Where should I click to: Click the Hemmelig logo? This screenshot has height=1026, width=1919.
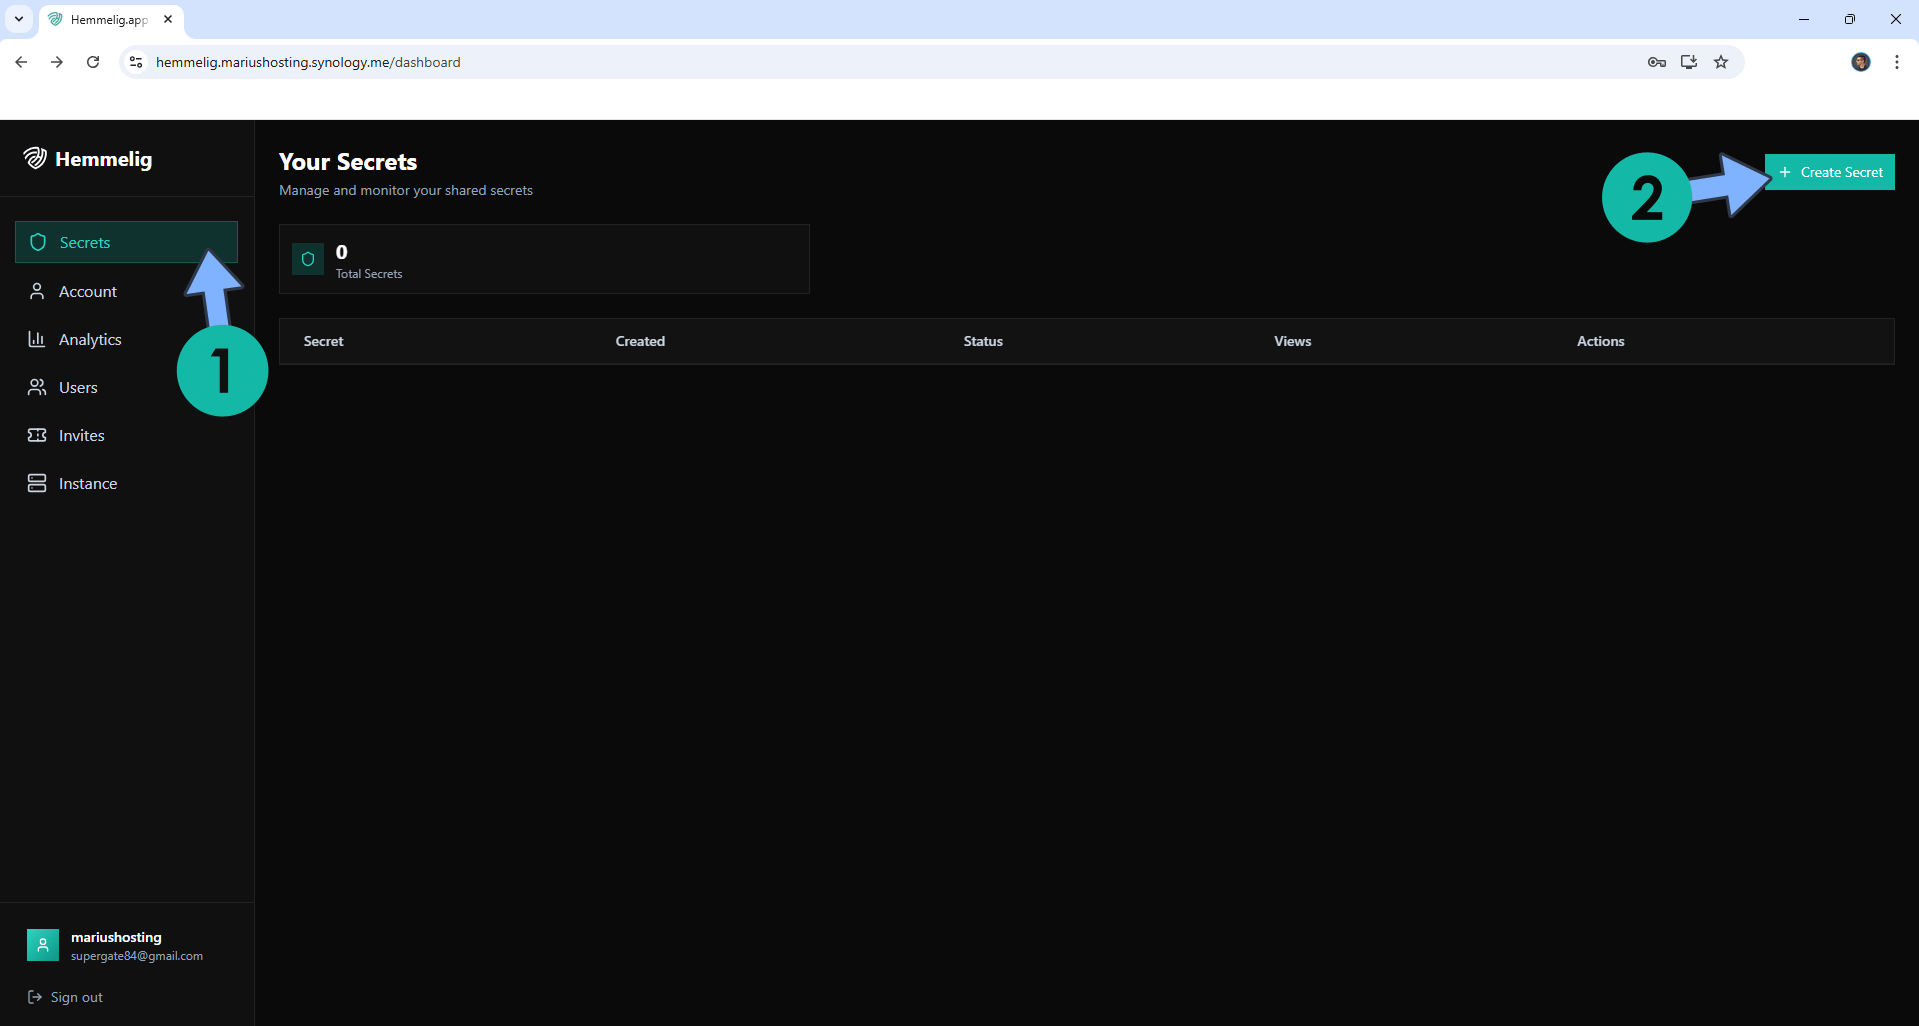pyautogui.click(x=35, y=158)
